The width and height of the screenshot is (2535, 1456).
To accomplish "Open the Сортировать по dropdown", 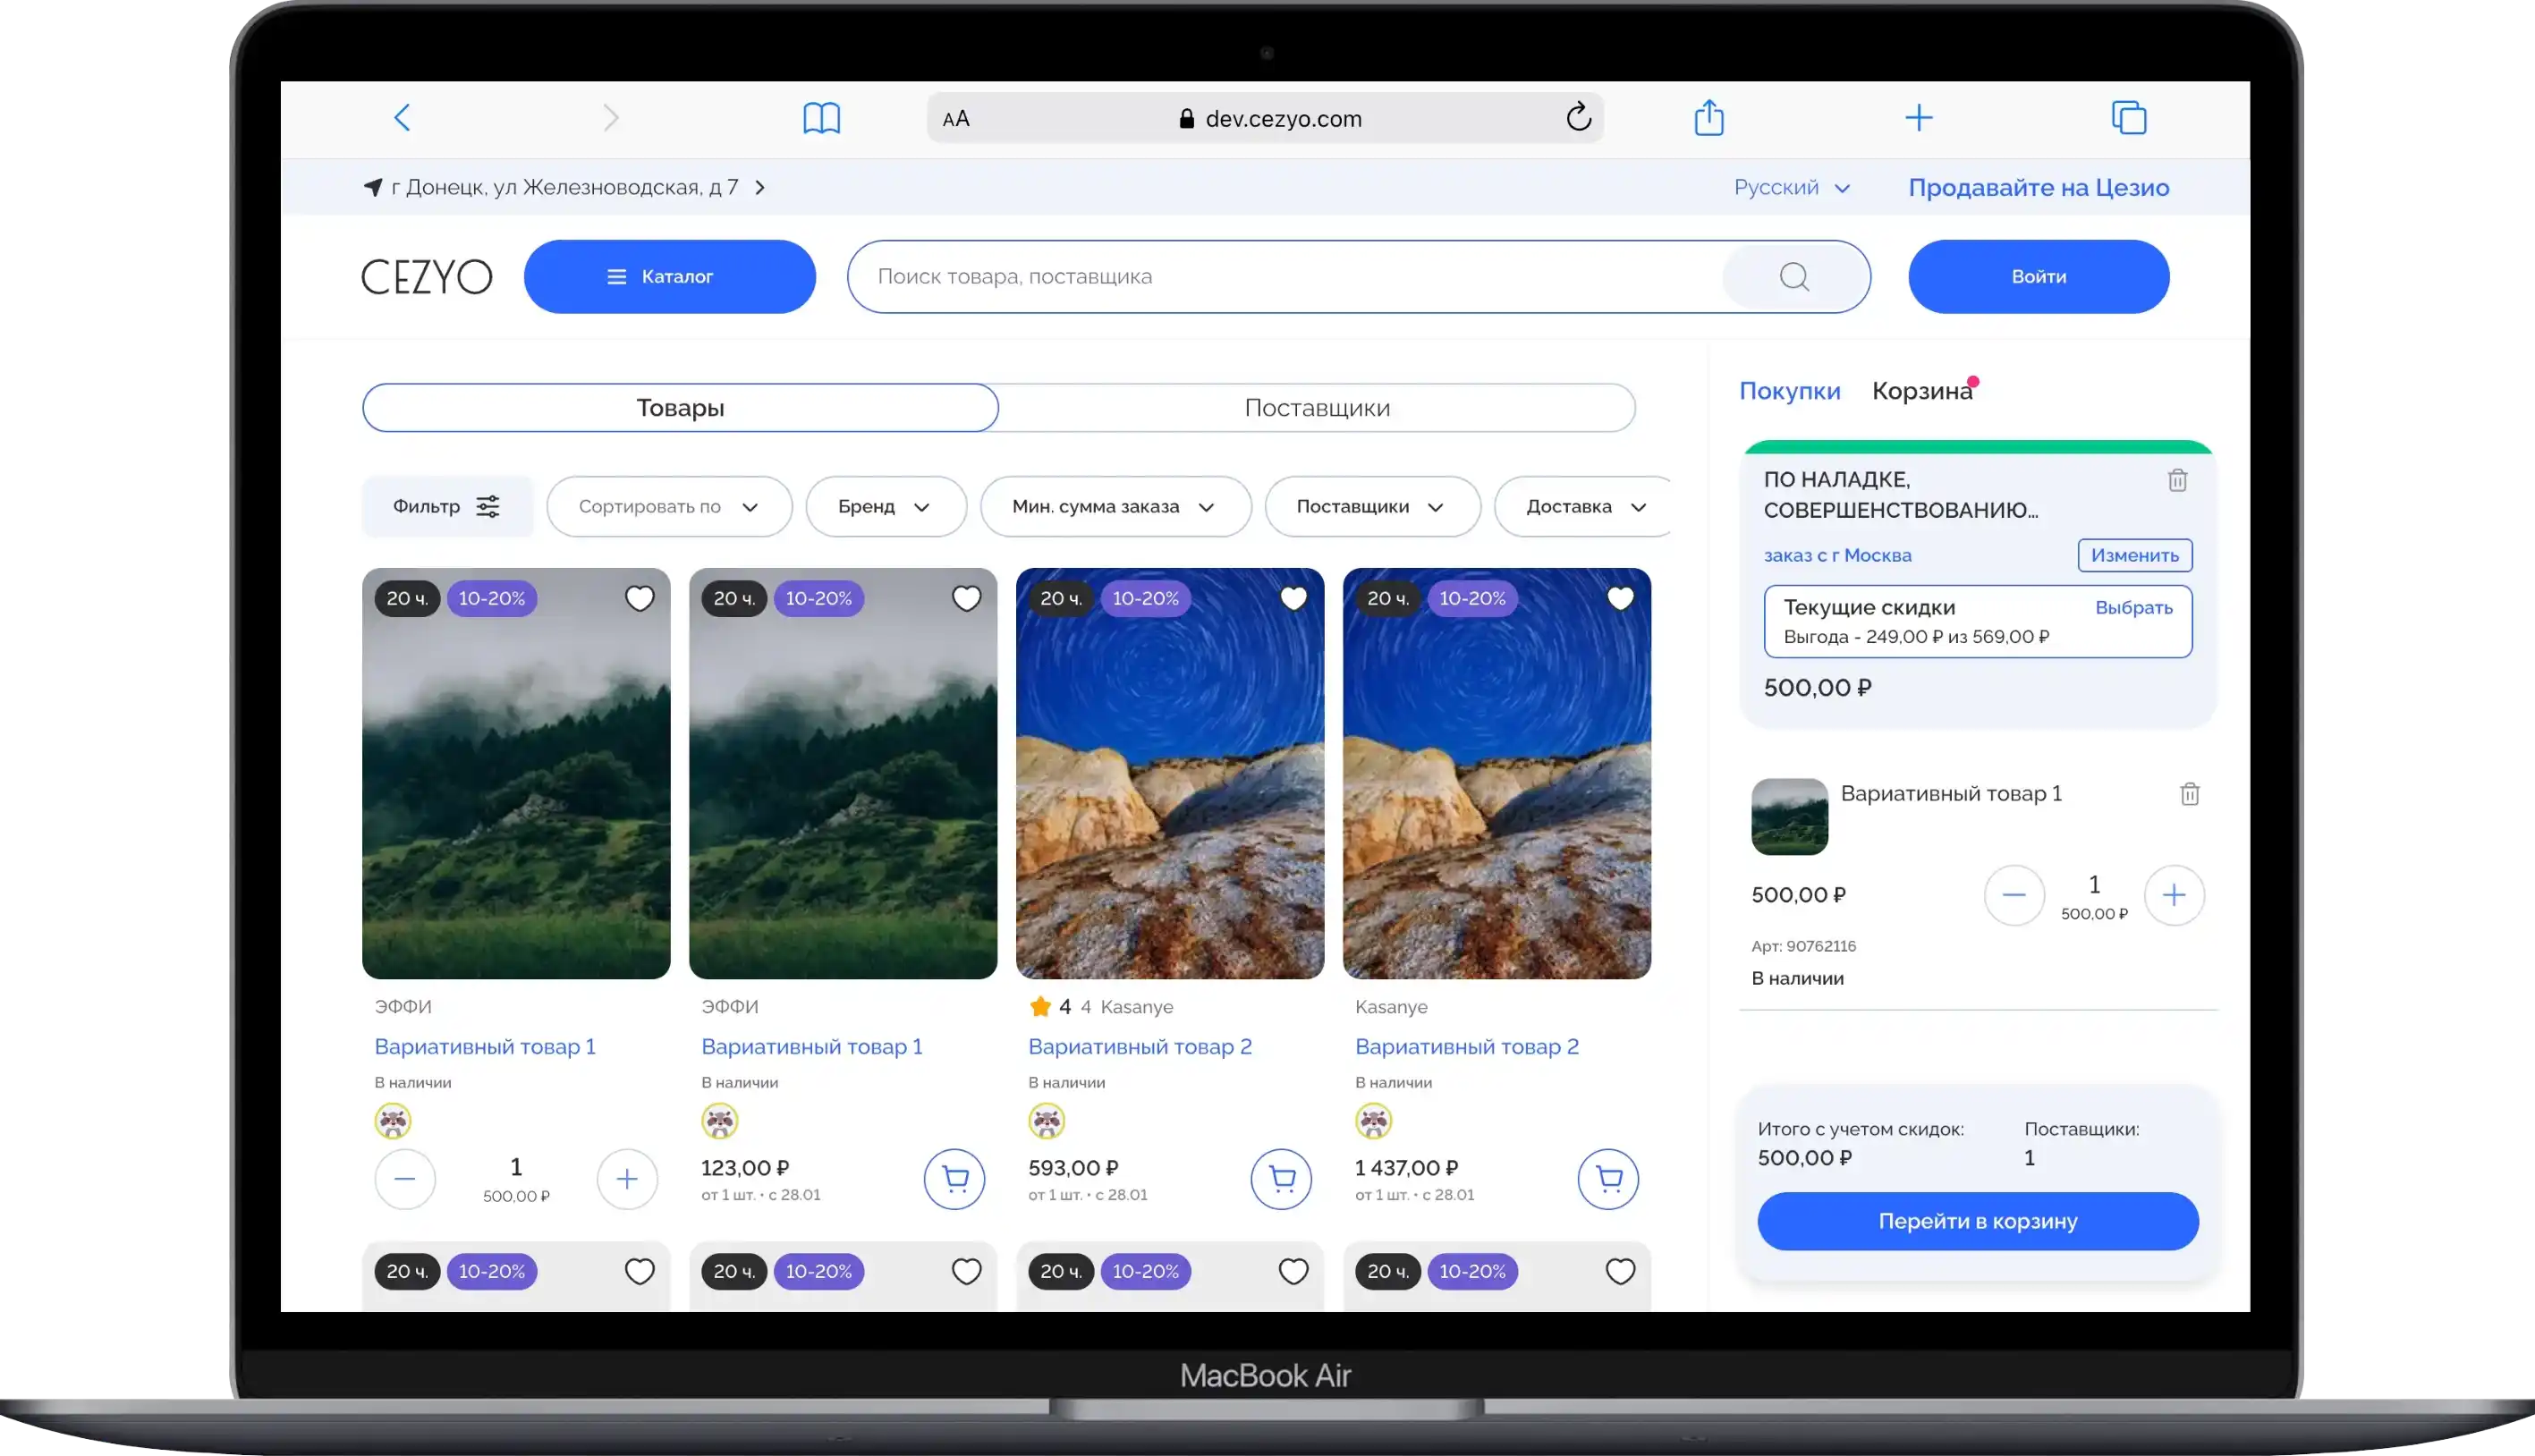I will pyautogui.click(x=669, y=507).
